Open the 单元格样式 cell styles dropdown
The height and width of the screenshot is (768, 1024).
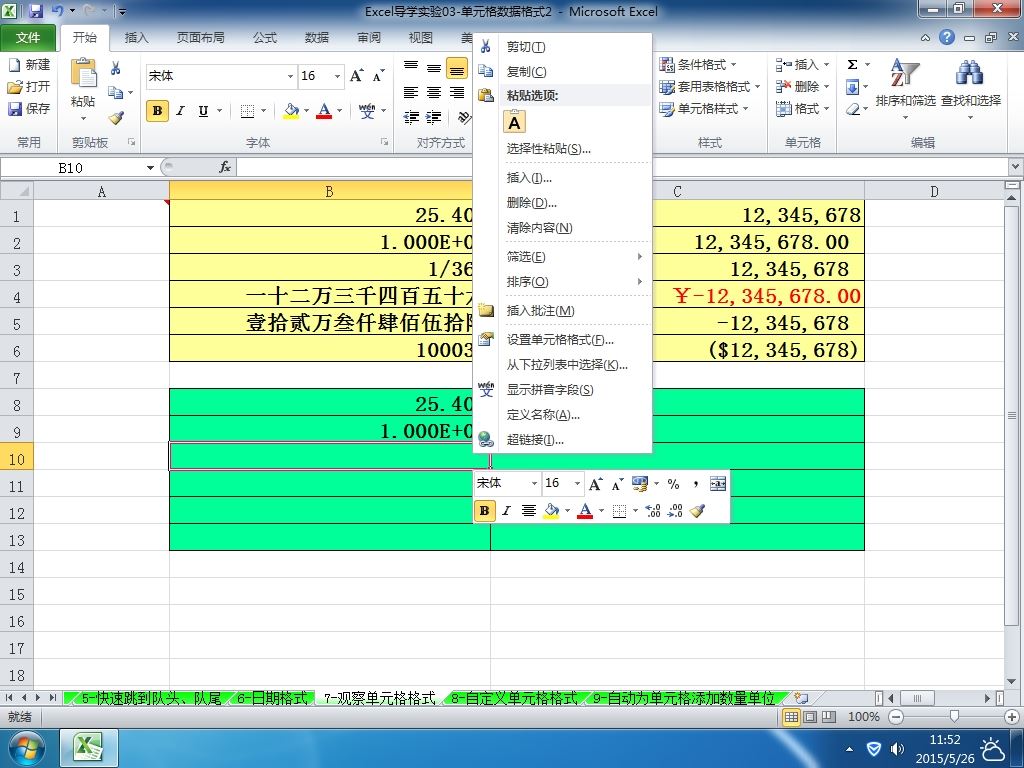[704, 108]
